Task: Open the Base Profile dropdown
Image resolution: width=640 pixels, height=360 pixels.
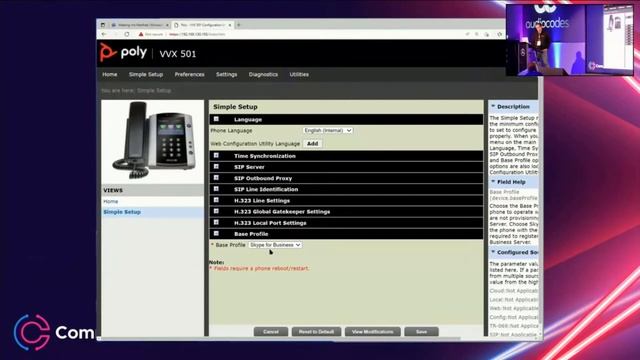Action: 275,245
